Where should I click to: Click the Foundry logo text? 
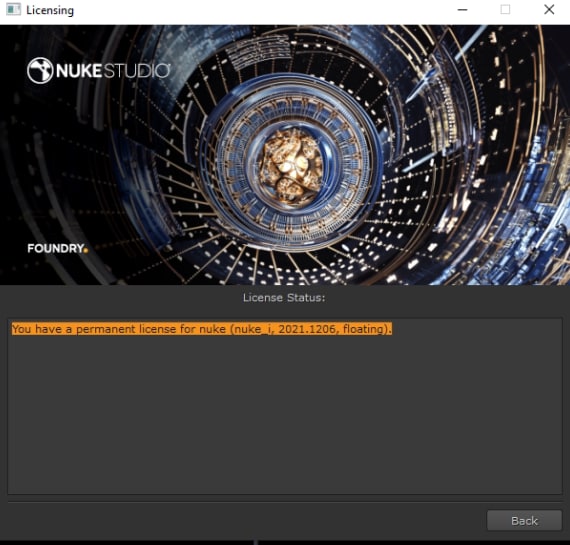57,248
